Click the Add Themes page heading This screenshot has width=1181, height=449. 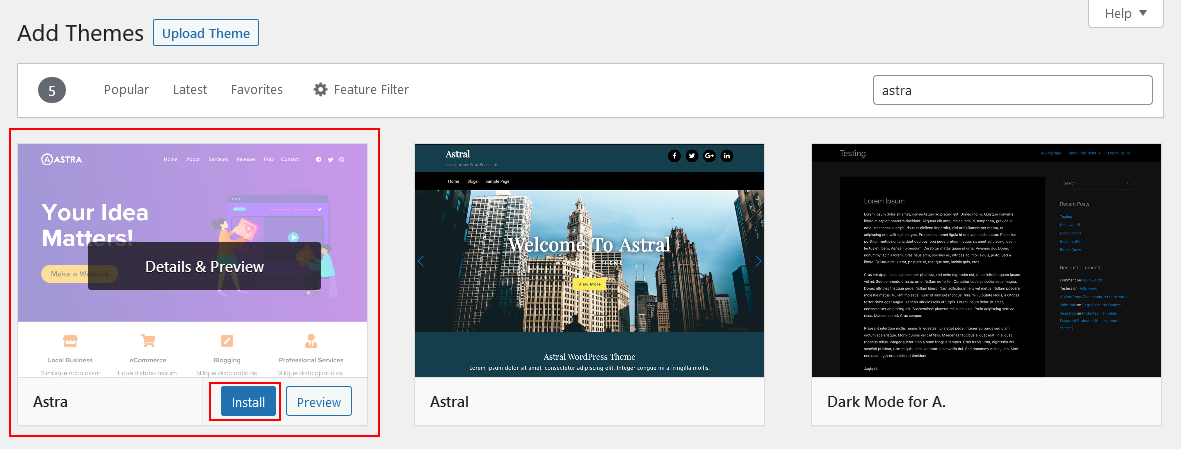tap(81, 33)
